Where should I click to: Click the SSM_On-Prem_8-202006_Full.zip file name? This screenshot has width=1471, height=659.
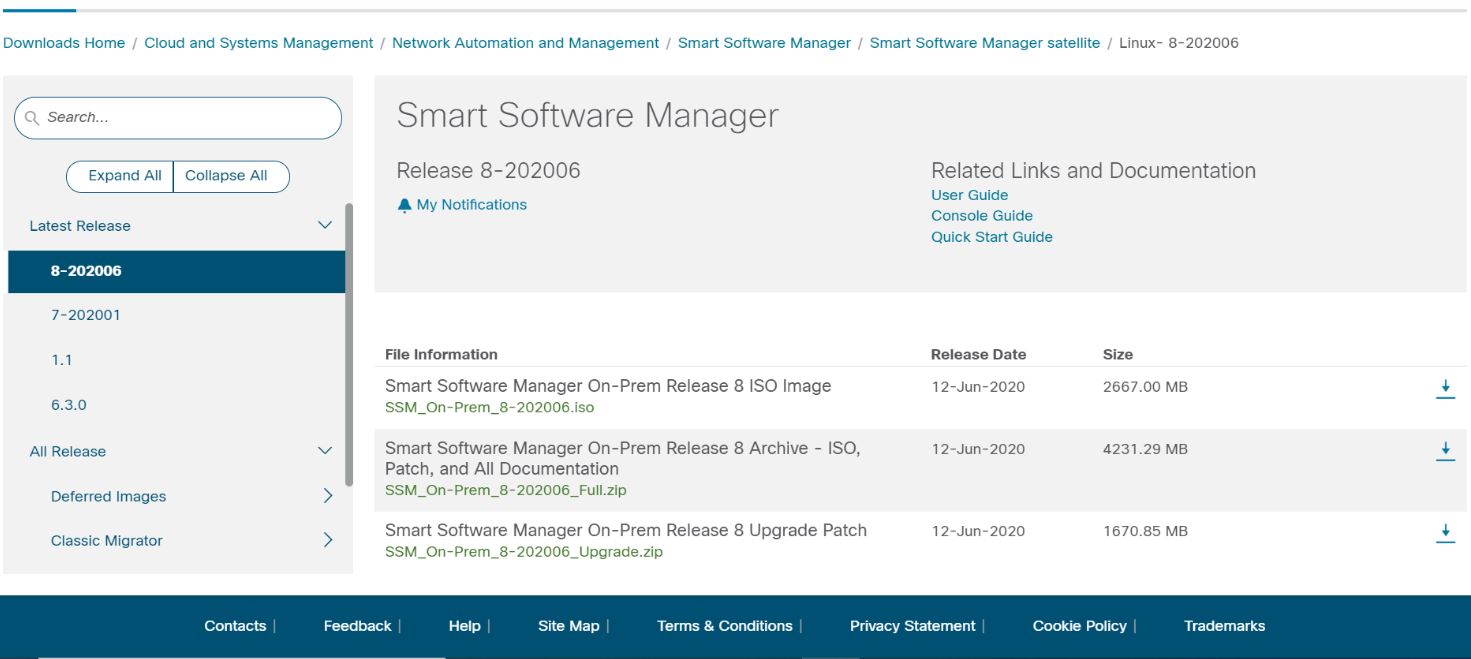pos(506,490)
